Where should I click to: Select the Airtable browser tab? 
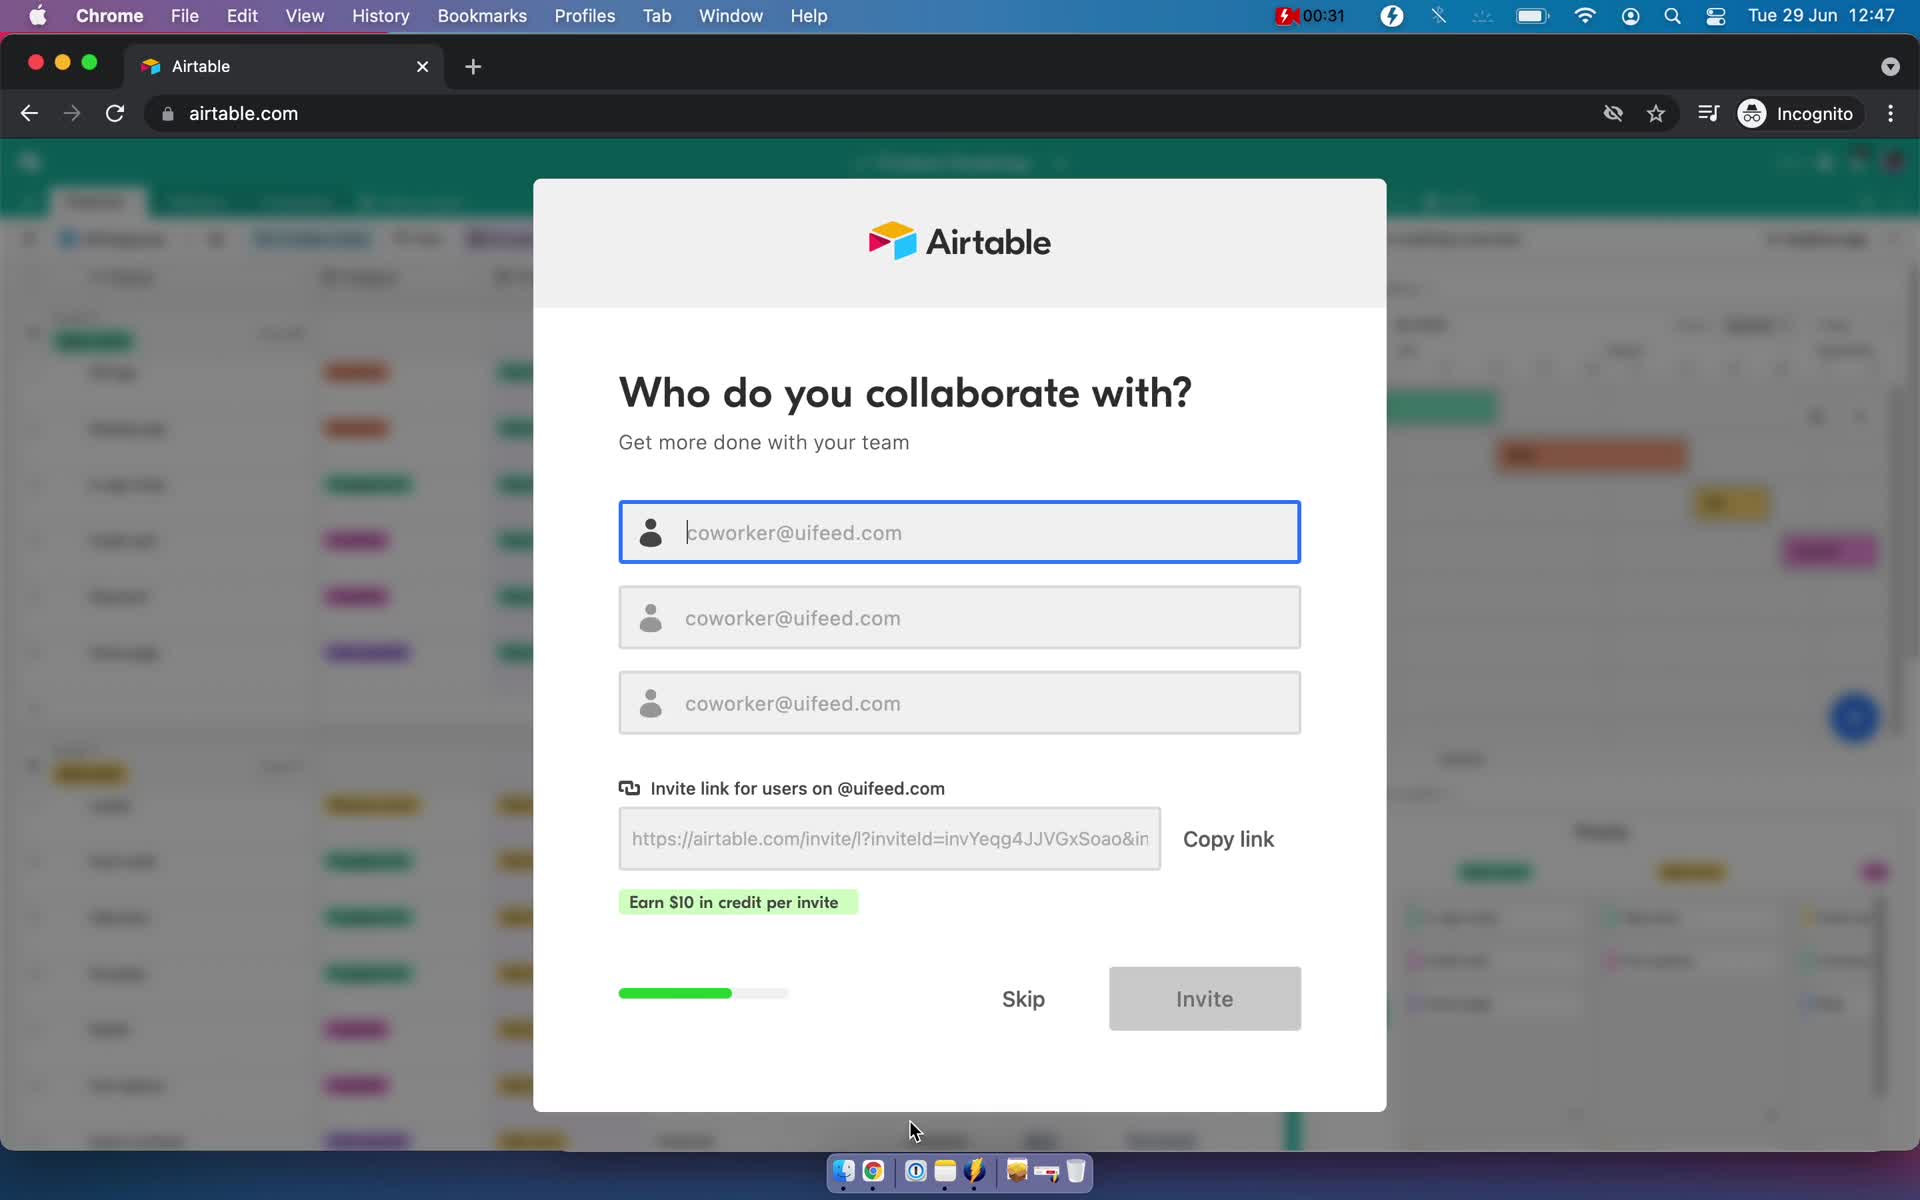pos(285,66)
